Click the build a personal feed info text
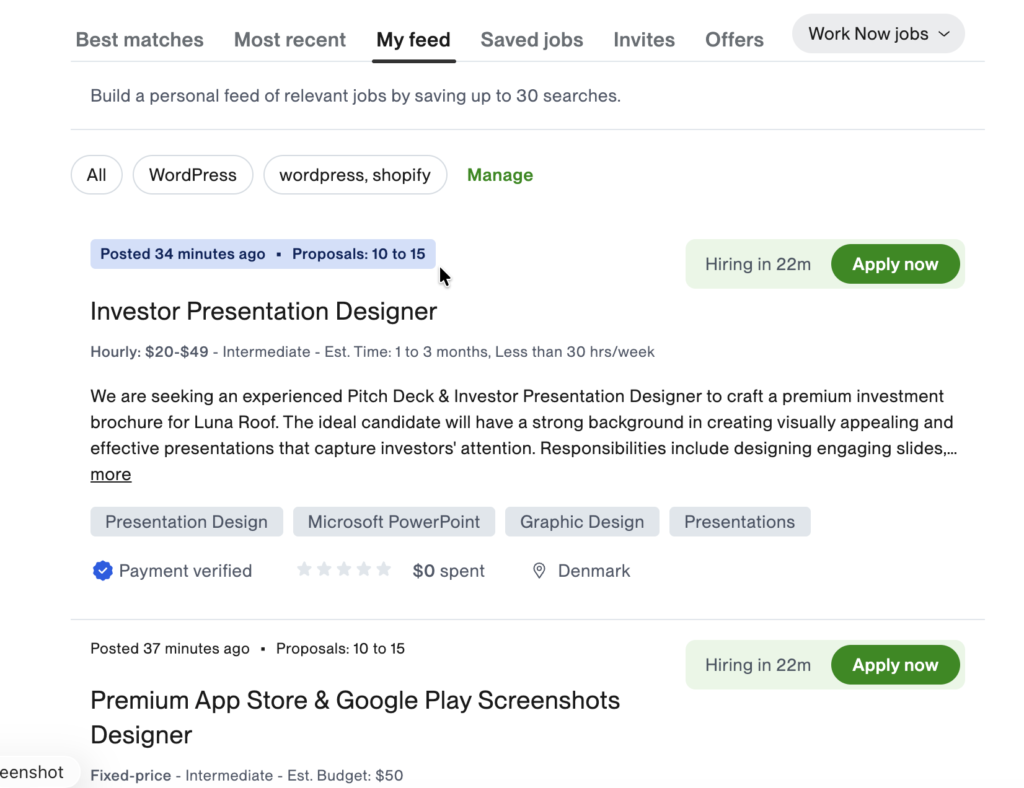The width and height of the screenshot is (1024, 788). pos(355,96)
